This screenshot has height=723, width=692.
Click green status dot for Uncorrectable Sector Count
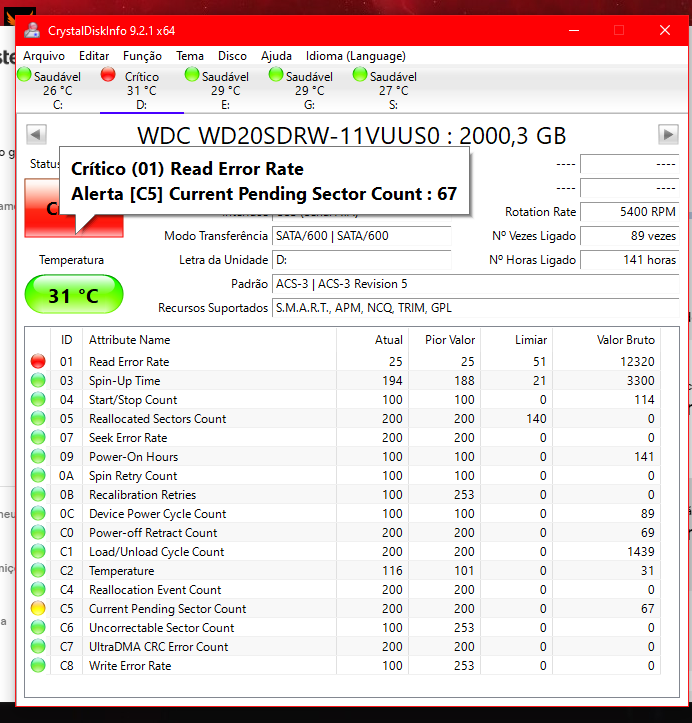(38, 628)
